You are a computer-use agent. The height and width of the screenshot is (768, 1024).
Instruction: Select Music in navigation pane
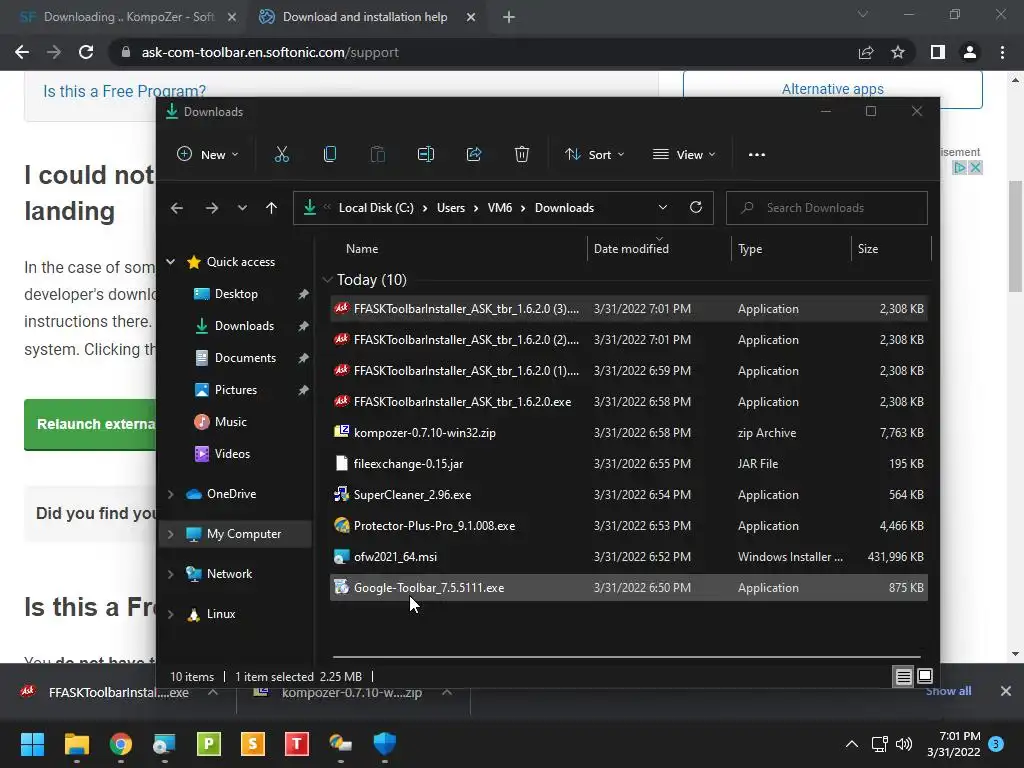(231, 422)
